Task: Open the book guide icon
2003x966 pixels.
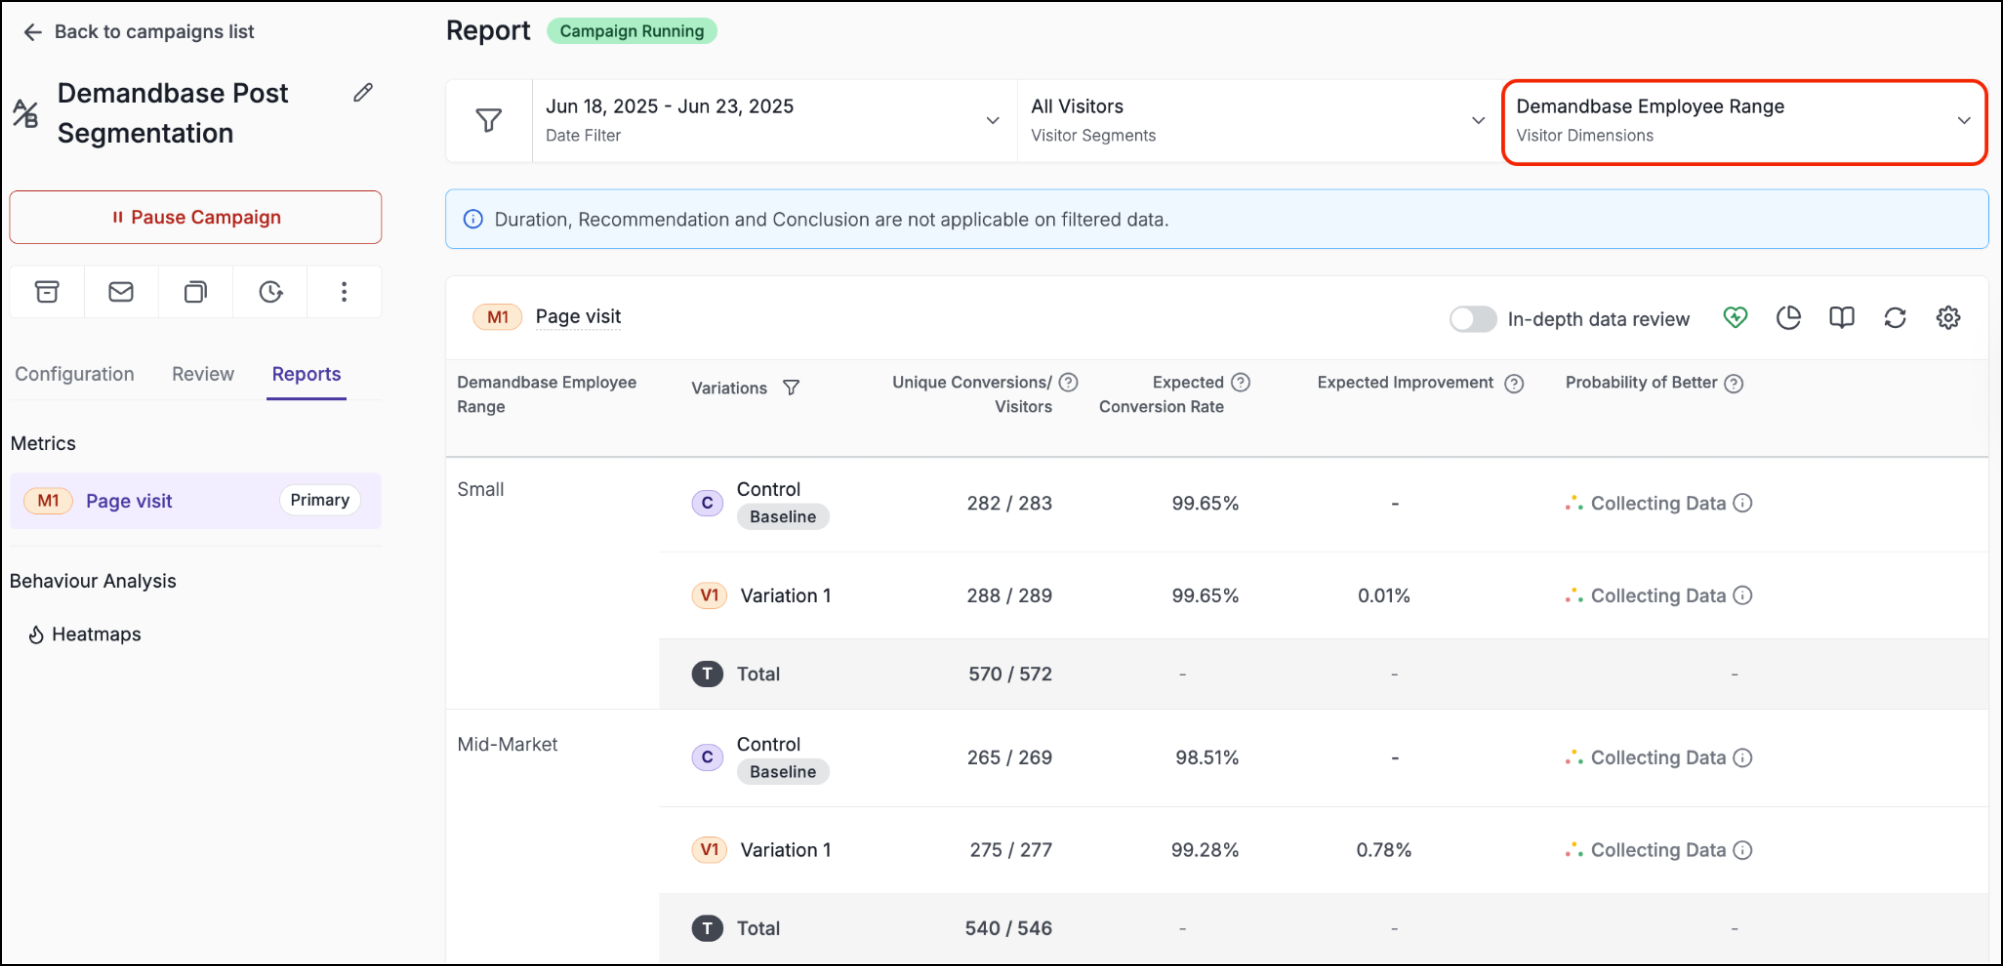Action: tap(1842, 318)
